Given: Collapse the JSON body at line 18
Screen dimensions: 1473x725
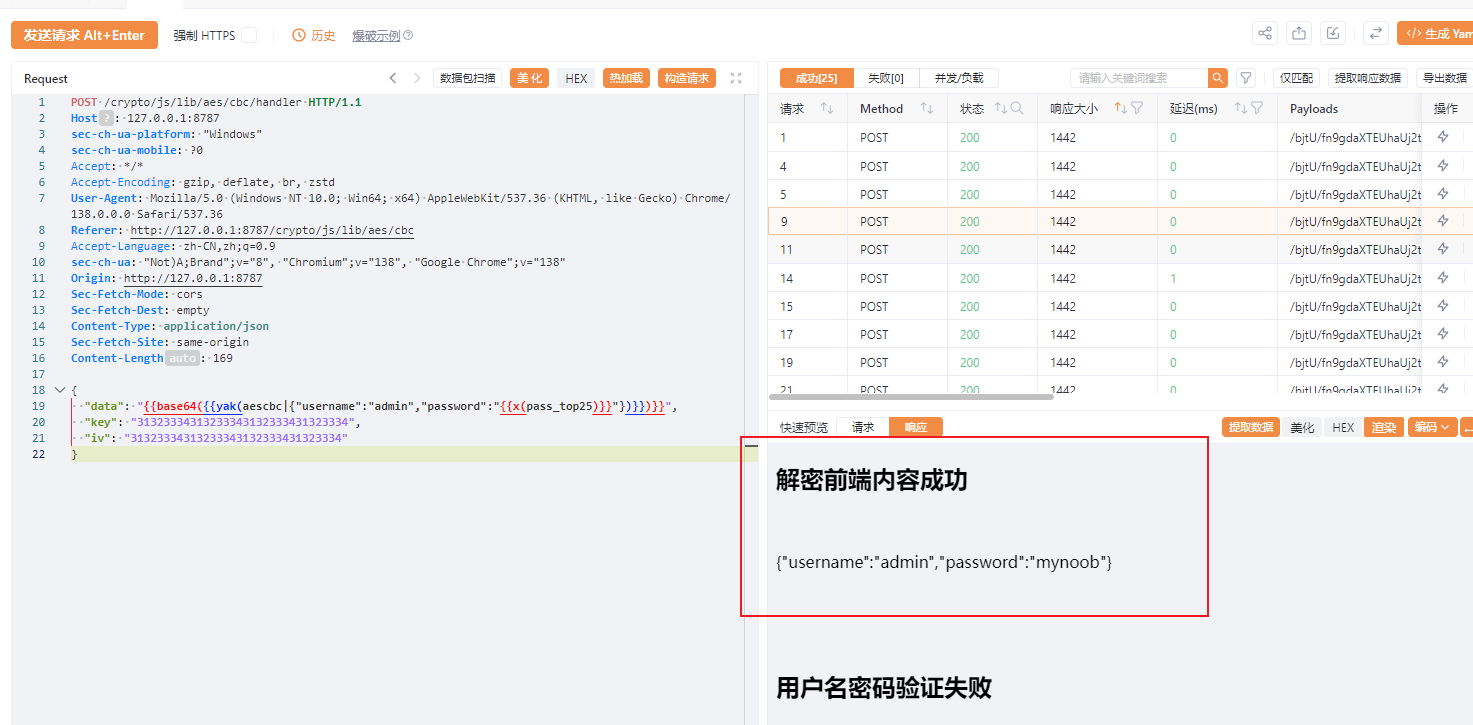Looking at the screenshot, I should click(x=59, y=390).
